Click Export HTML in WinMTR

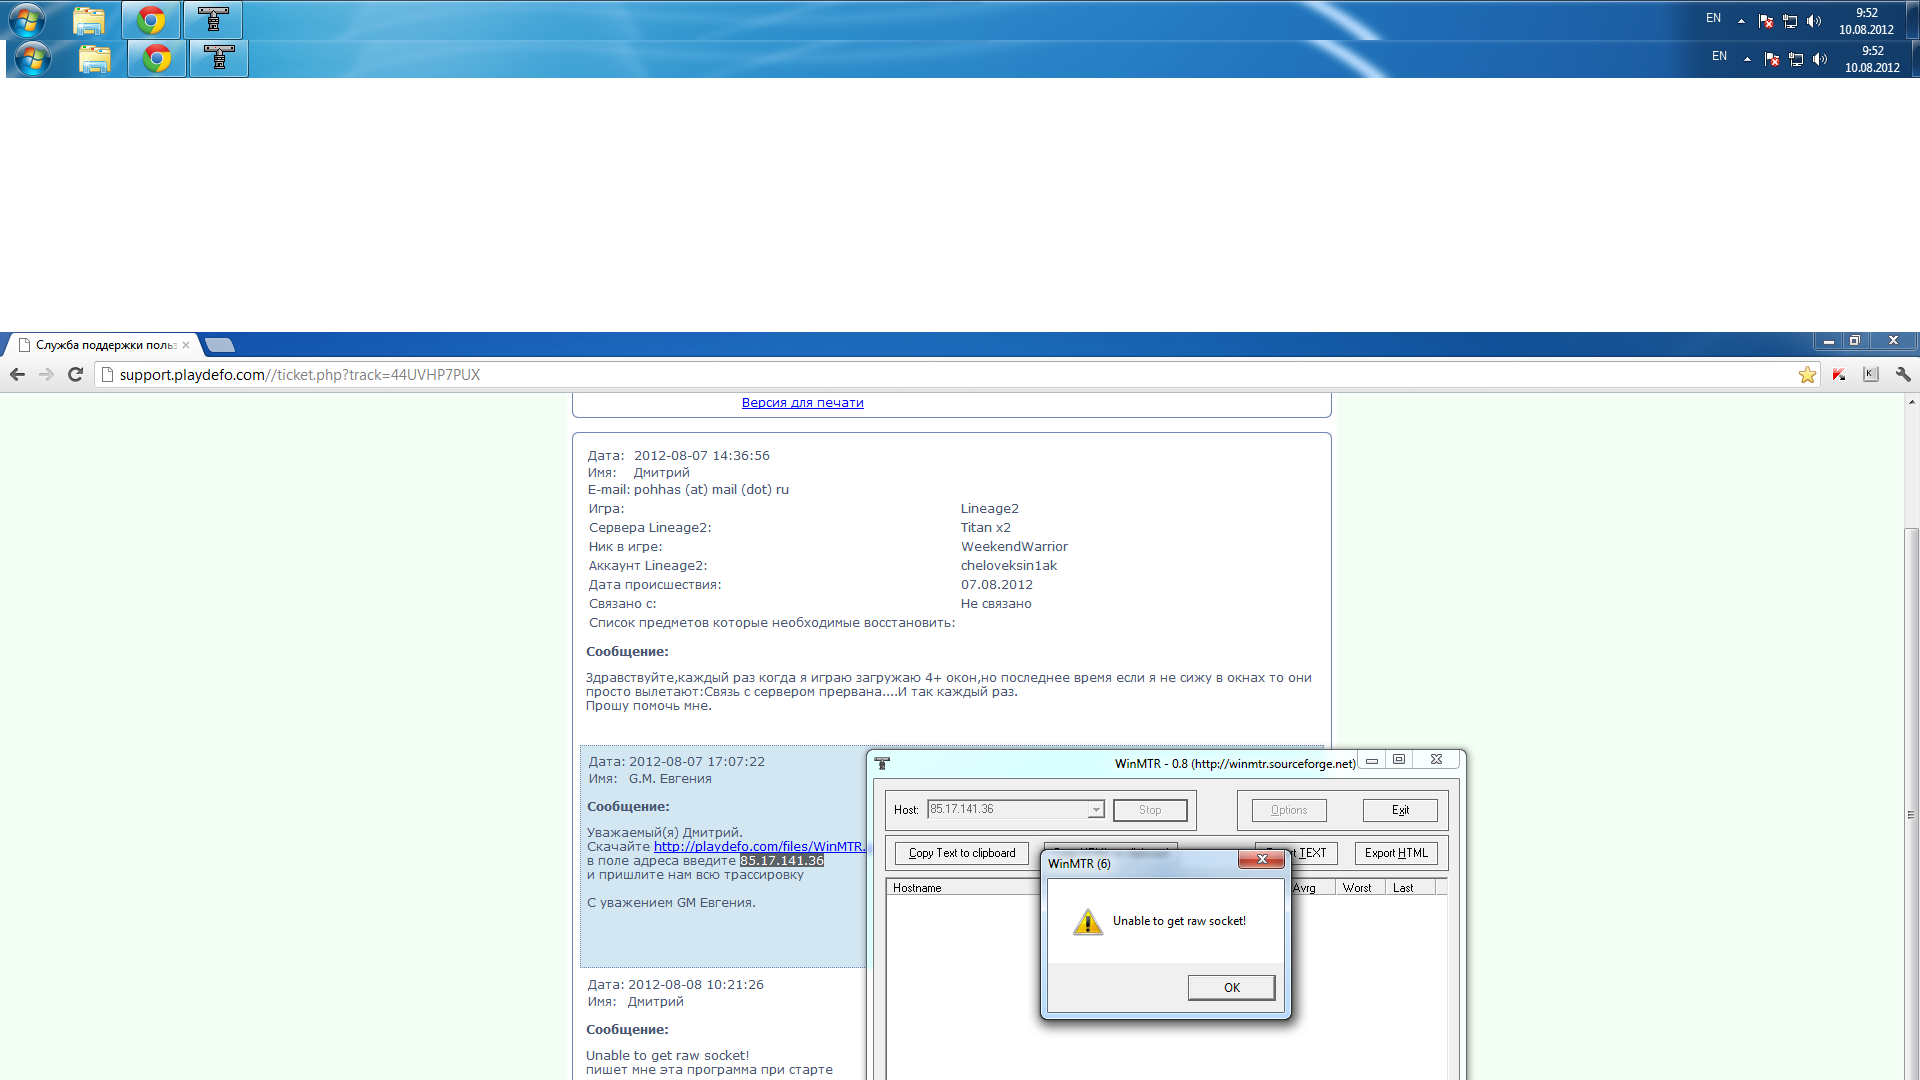coord(1396,853)
